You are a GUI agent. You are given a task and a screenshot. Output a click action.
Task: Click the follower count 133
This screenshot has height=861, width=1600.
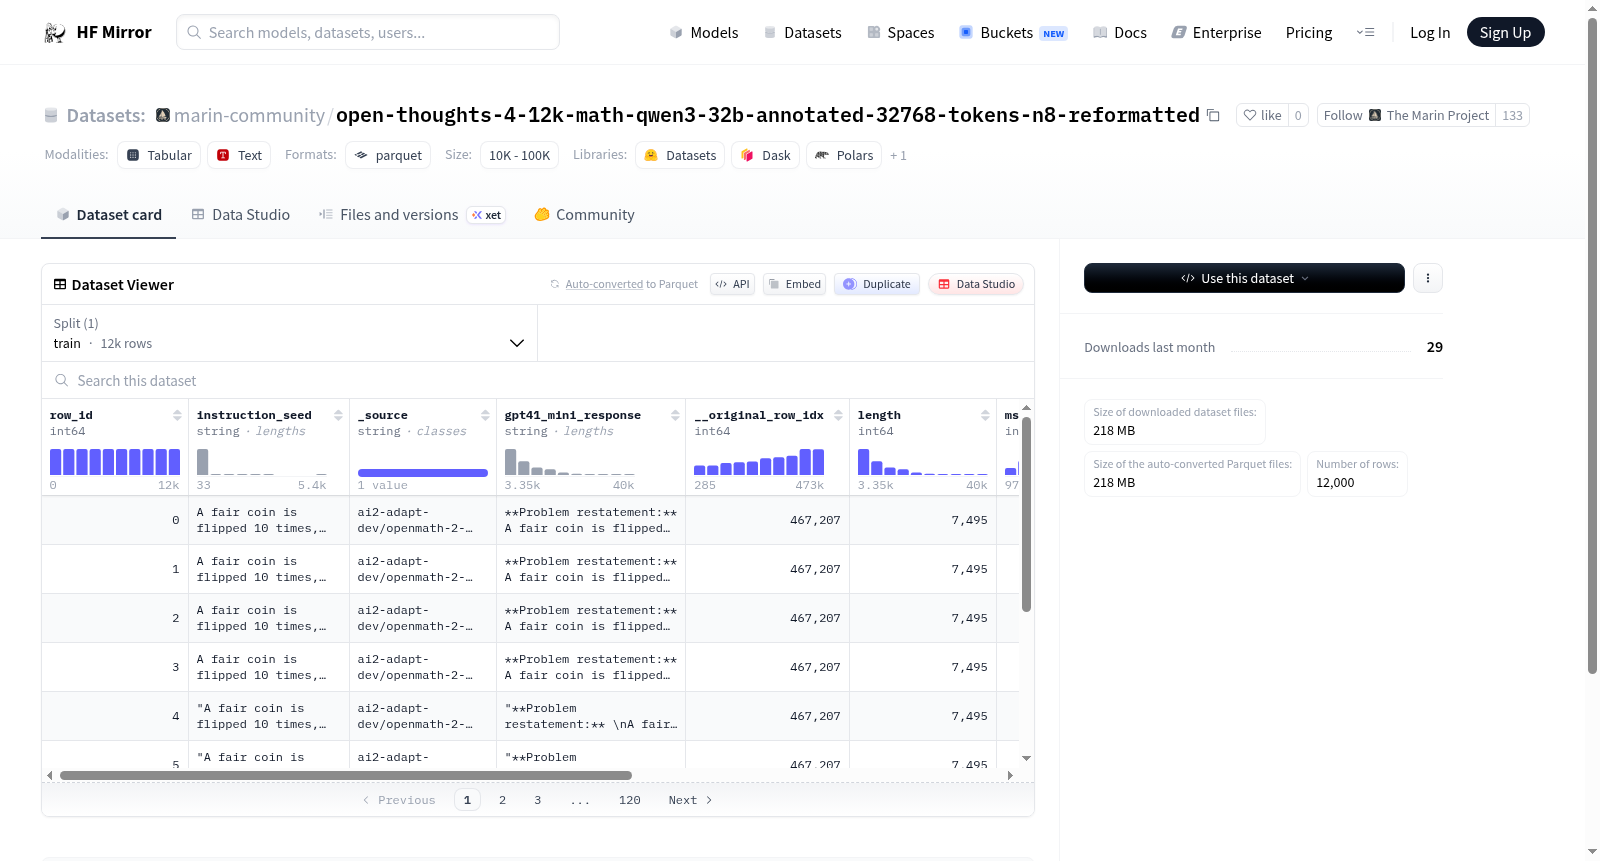[x=1512, y=115]
